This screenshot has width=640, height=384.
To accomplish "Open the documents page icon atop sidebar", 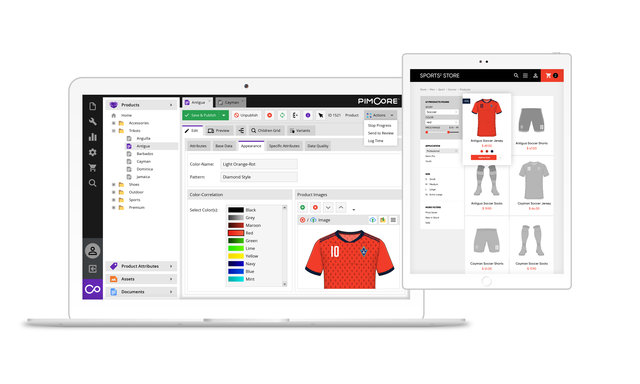I will pyautogui.click(x=93, y=107).
